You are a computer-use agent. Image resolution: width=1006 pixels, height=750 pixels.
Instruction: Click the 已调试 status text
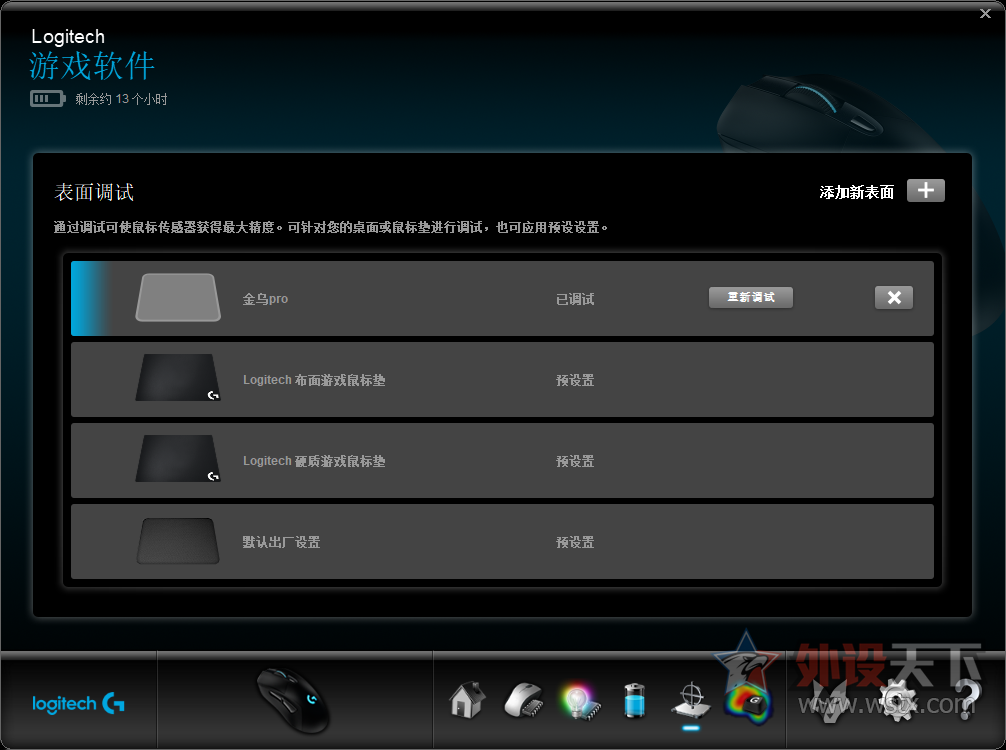[575, 299]
